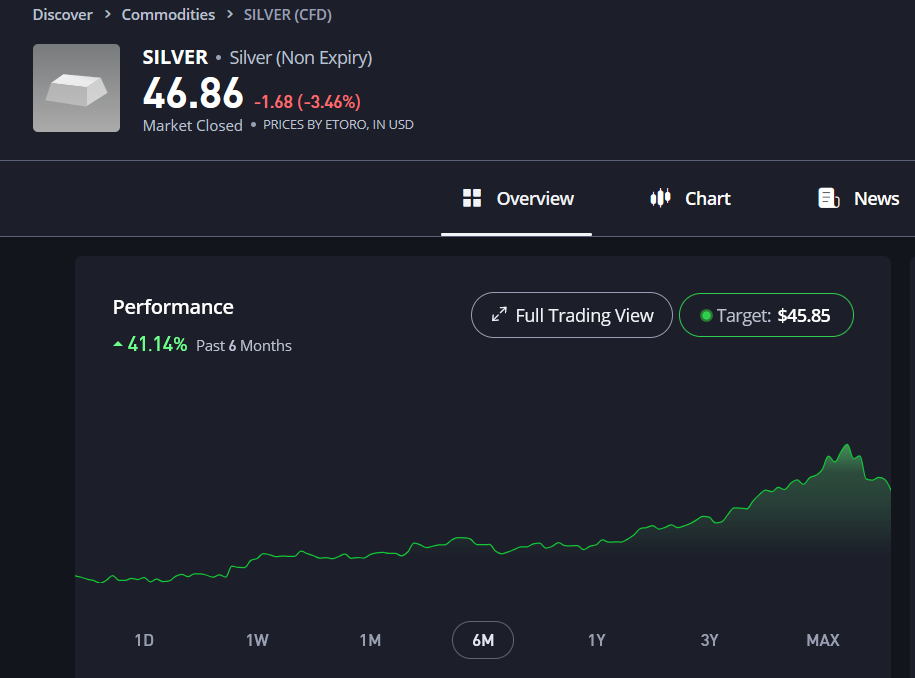Select the 1W time range
Image resolution: width=915 pixels, height=678 pixels.
(x=257, y=640)
